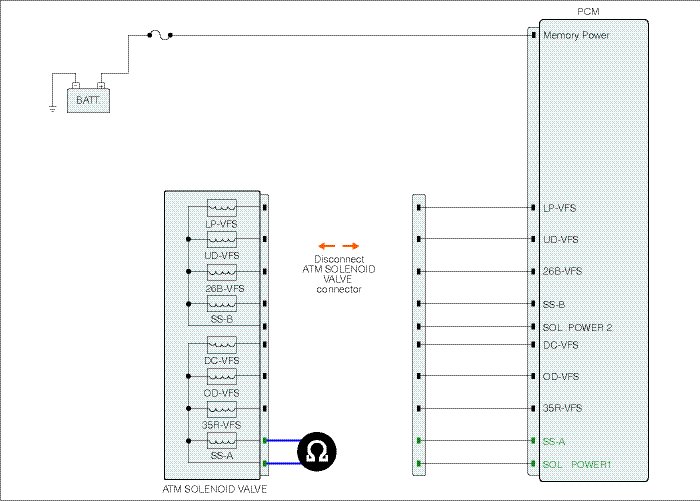This screenshot has height=501, width=700.
Task: Click the ohmmeter Ω symbol
Action: coord(317,451)
